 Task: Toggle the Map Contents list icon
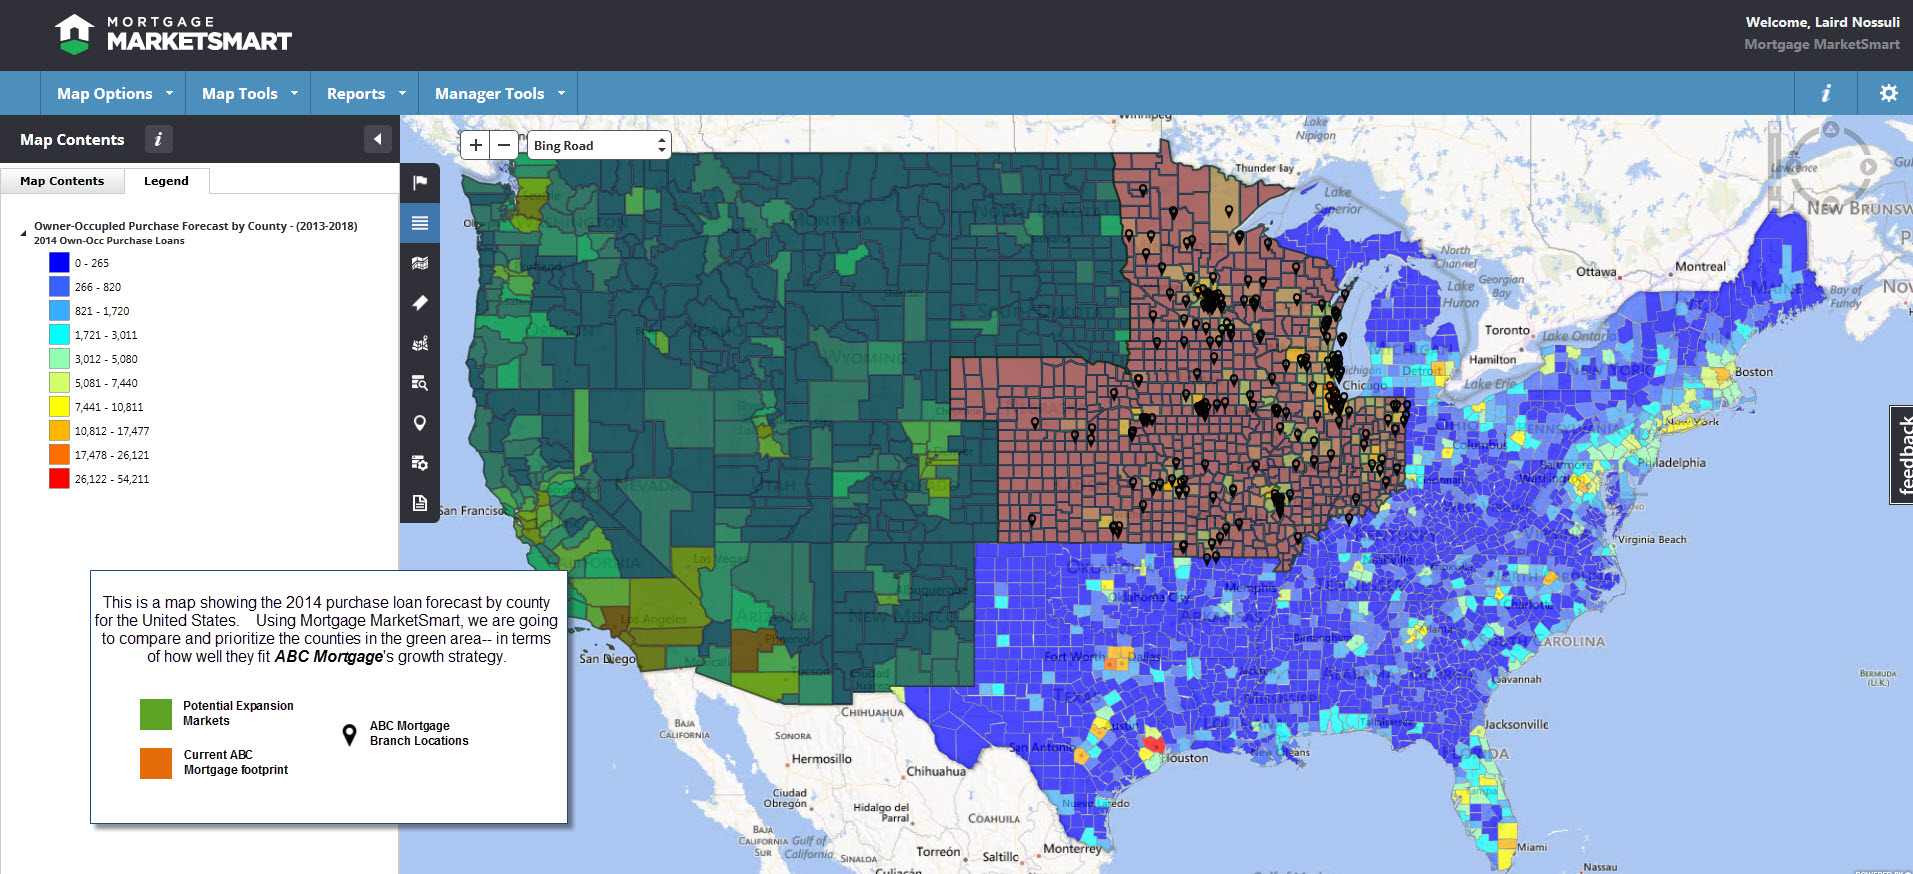coord(420,222)
